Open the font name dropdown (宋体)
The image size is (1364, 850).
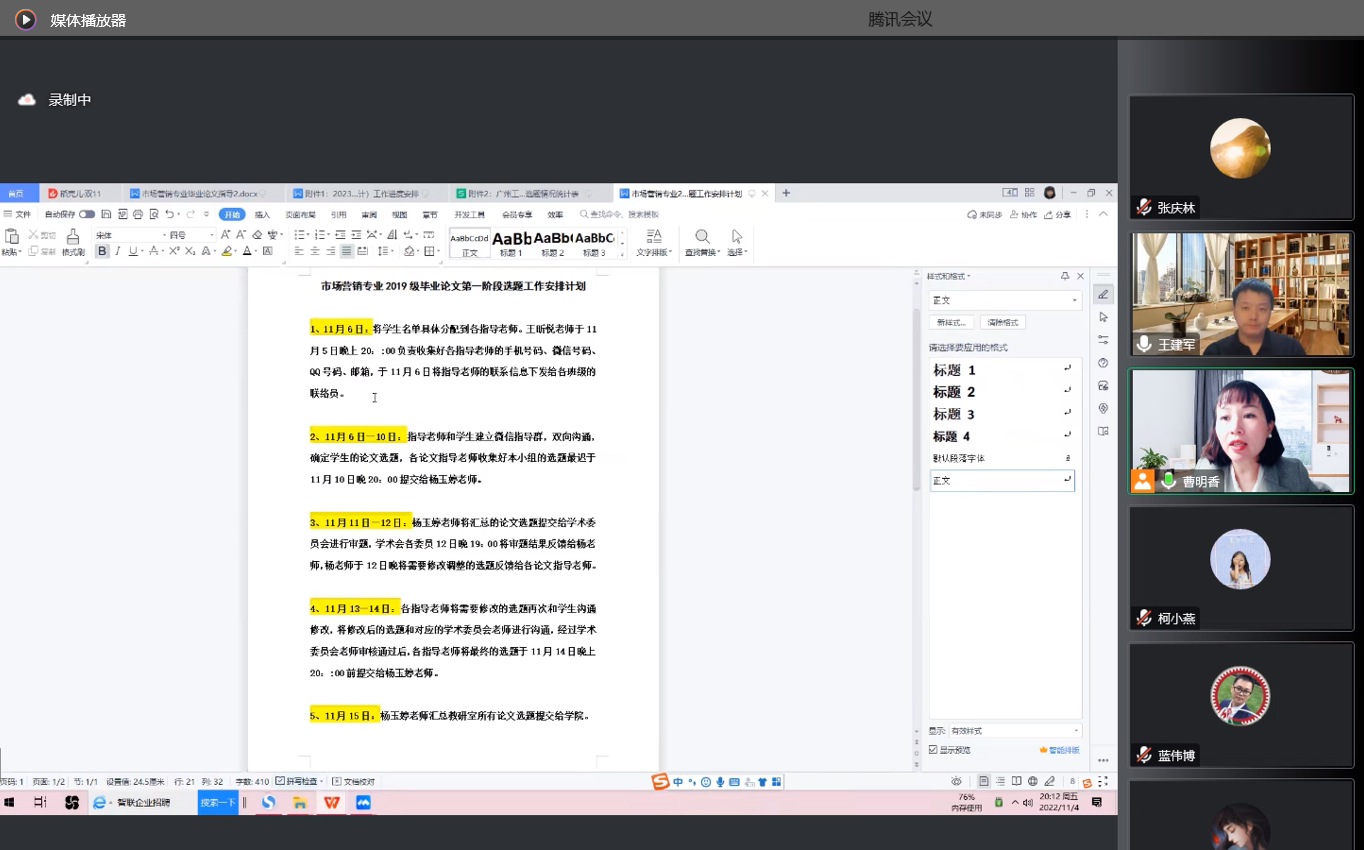(x=130, y=235)
